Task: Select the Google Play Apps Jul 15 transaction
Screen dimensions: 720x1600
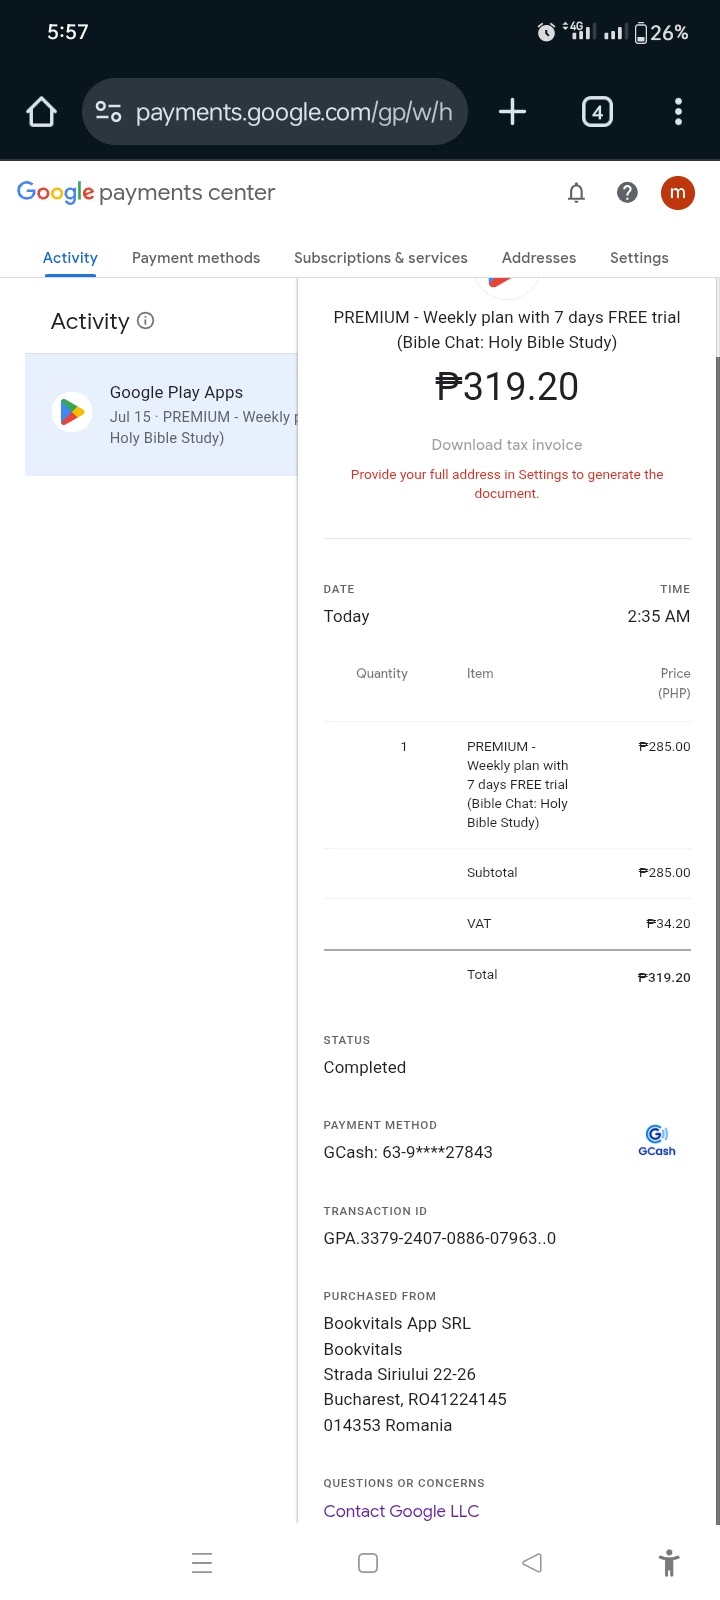Action: (161, 414)
